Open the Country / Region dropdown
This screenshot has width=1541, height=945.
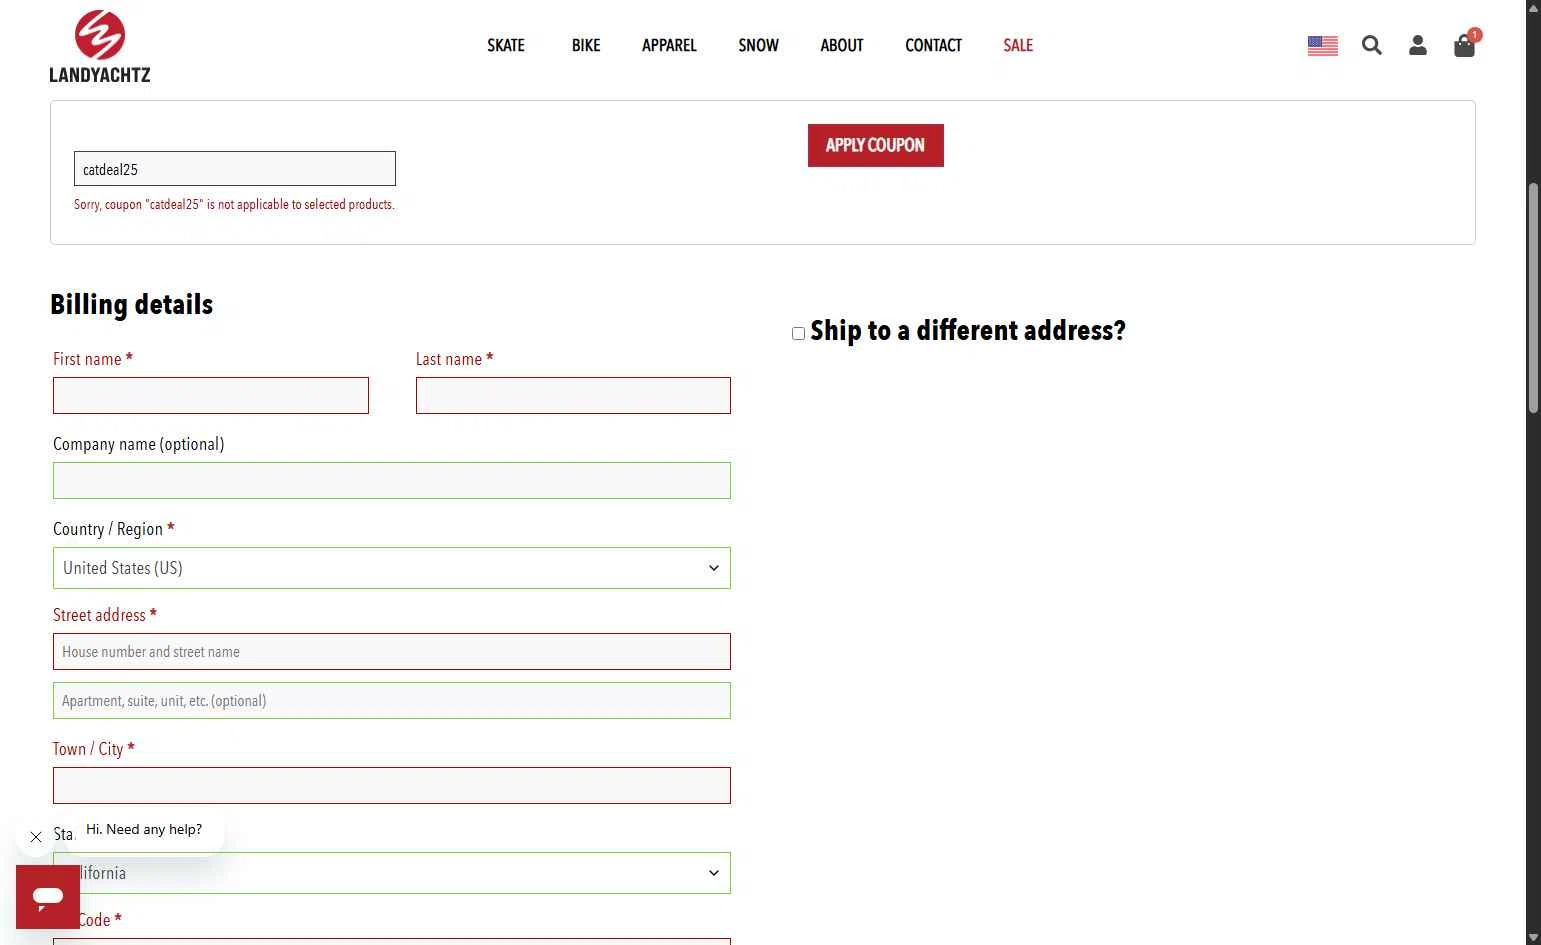coord(392,568)
